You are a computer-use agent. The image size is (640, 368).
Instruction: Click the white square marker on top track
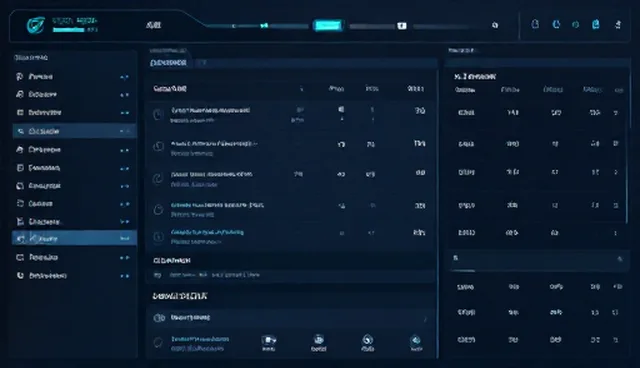coord(402,26)
